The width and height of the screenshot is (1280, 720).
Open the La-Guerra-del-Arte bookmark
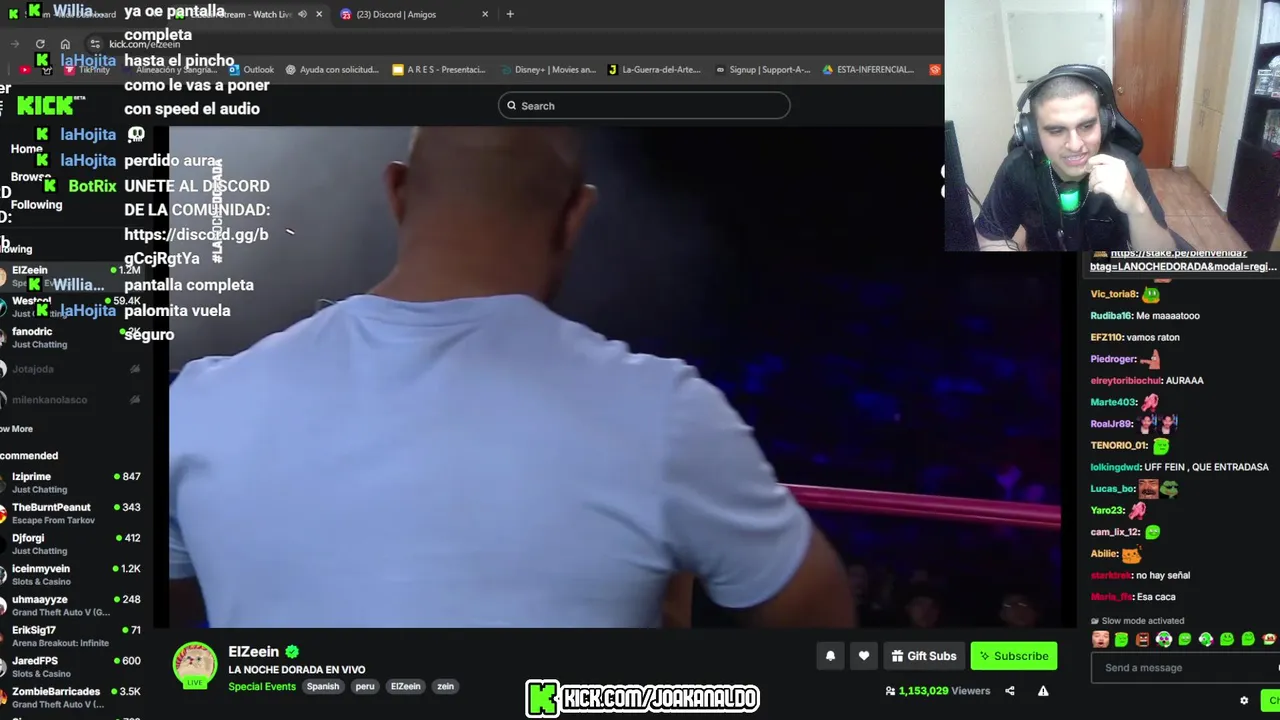click(654, 70)
